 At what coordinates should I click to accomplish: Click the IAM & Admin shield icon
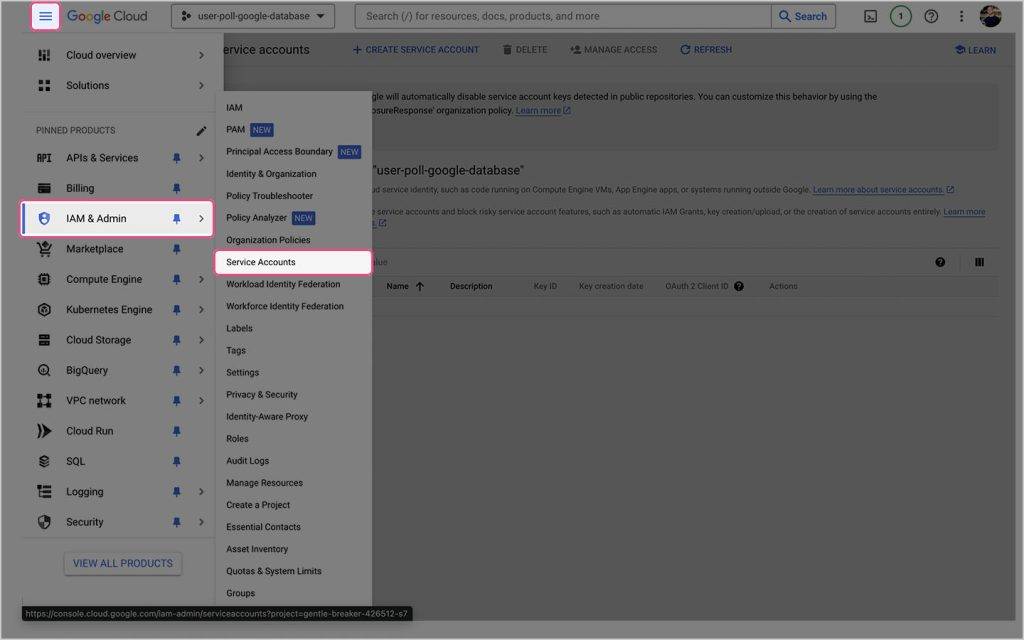click(x=44, y=219)
